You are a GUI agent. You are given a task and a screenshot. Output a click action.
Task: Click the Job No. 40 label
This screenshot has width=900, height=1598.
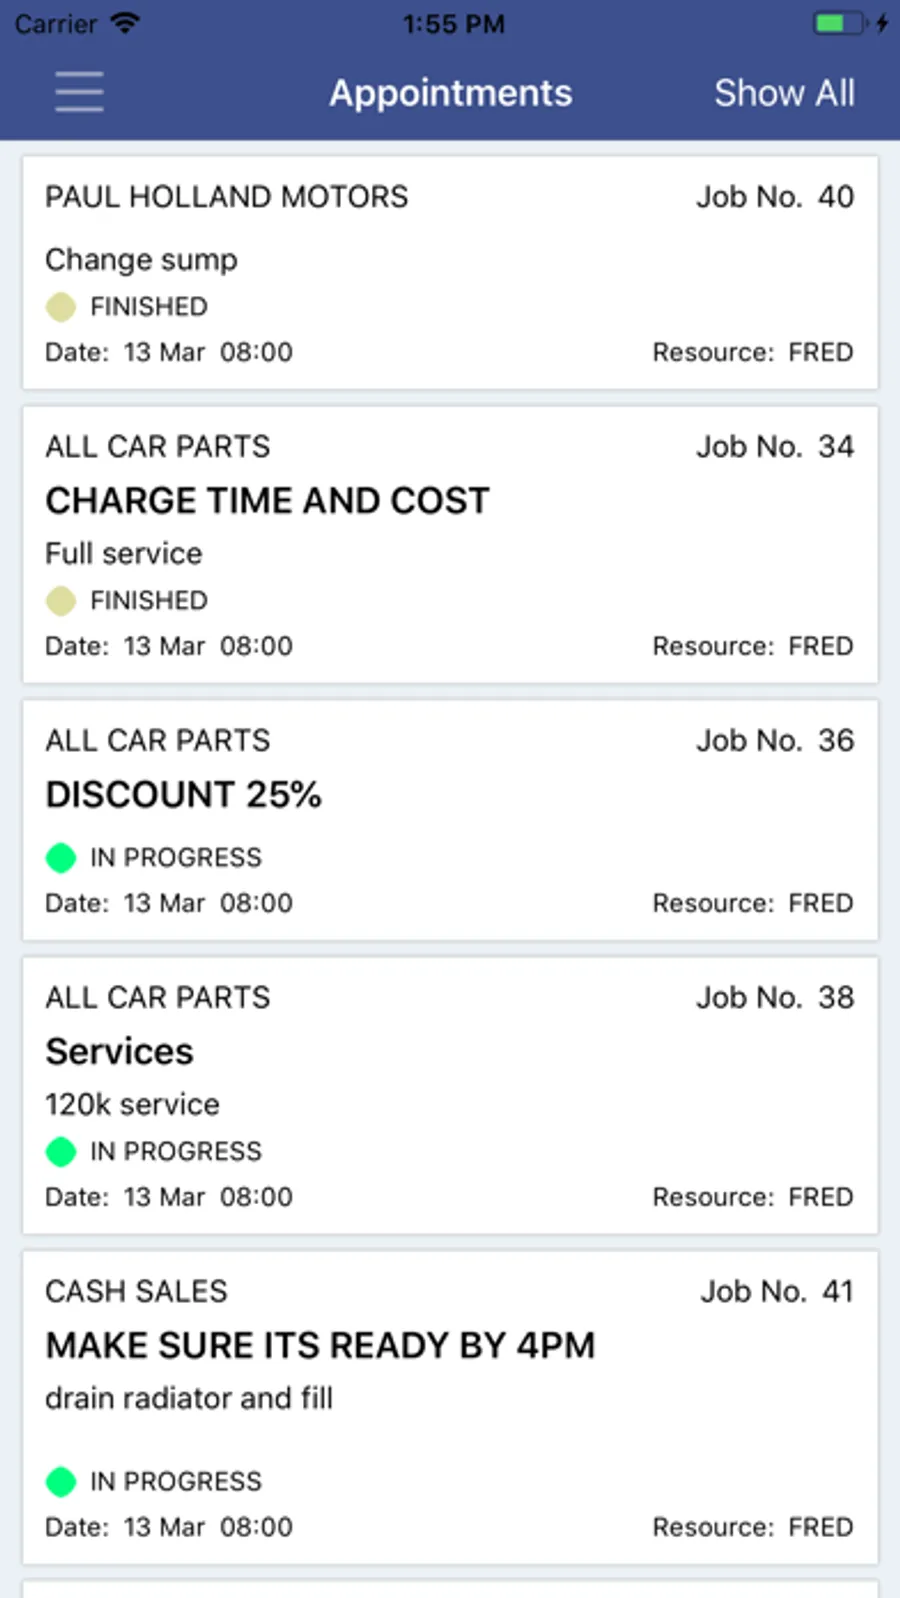point(774,197)
